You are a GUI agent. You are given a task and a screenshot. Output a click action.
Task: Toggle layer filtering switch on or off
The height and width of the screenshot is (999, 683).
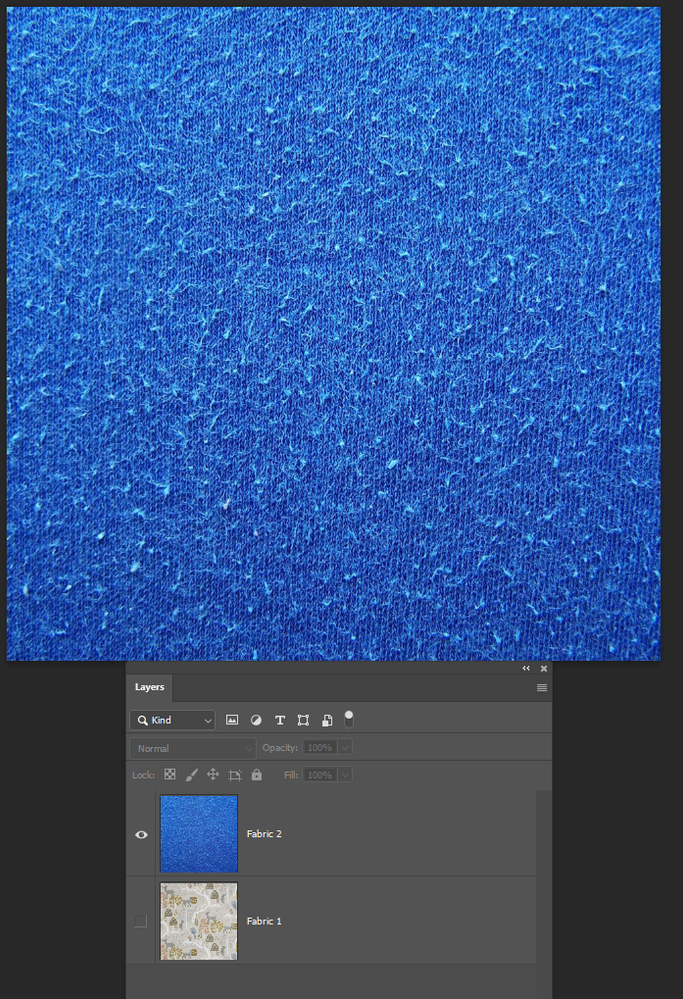point(349,719)
